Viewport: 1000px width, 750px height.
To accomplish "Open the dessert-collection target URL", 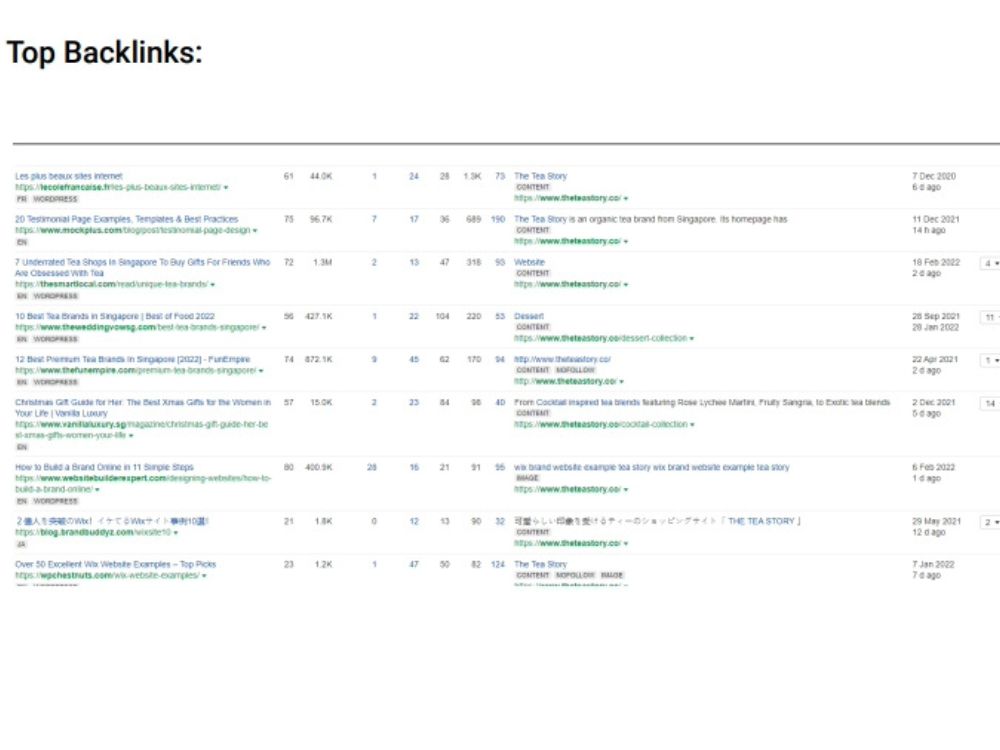I will coord(601,338).
